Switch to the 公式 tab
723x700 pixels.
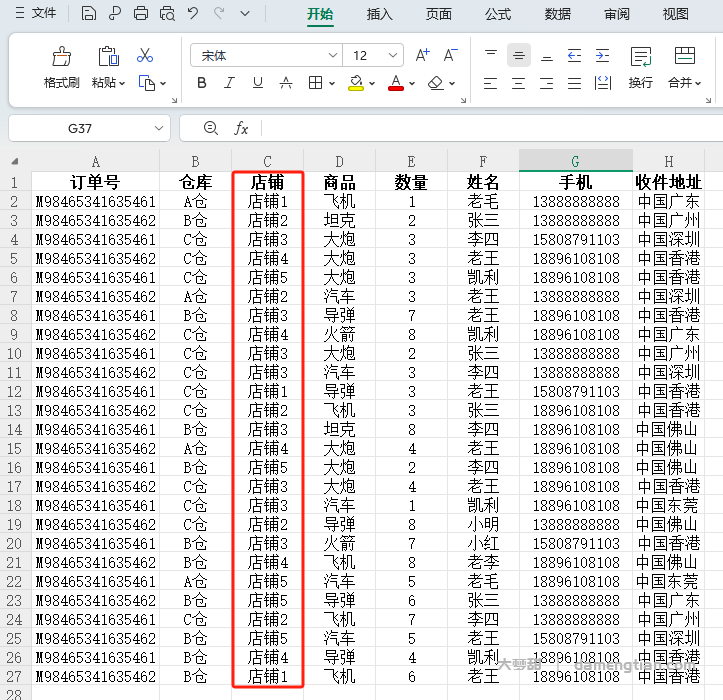pyautogui.click(x=498, y=14)
